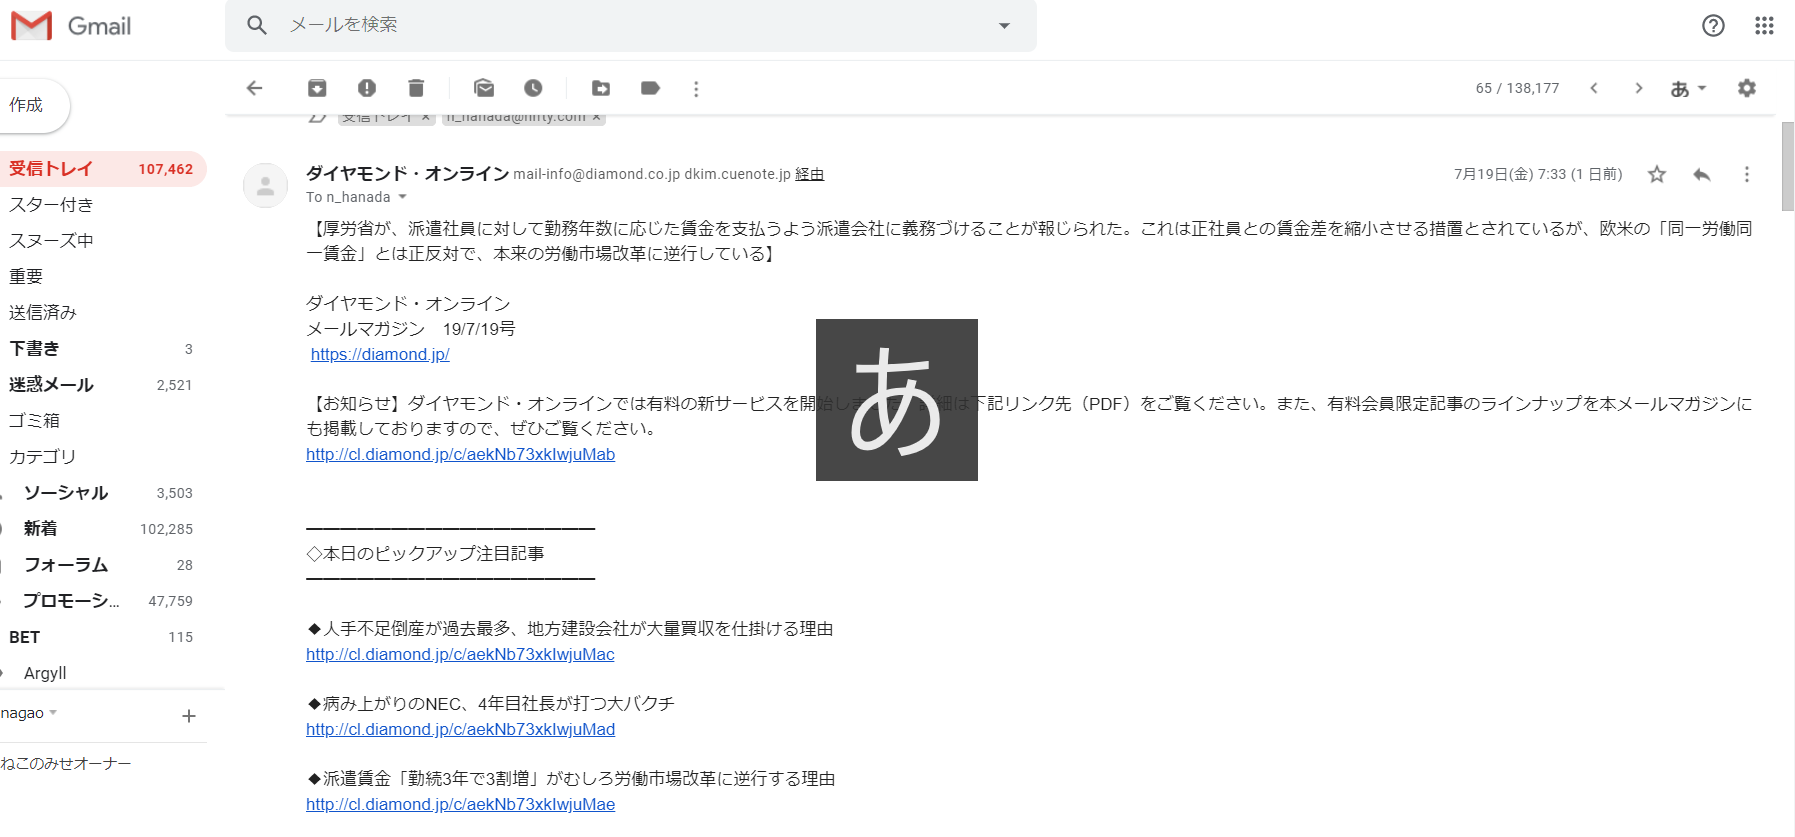Open message More options dots
Screen dimensions: 1795x837
1747,174
